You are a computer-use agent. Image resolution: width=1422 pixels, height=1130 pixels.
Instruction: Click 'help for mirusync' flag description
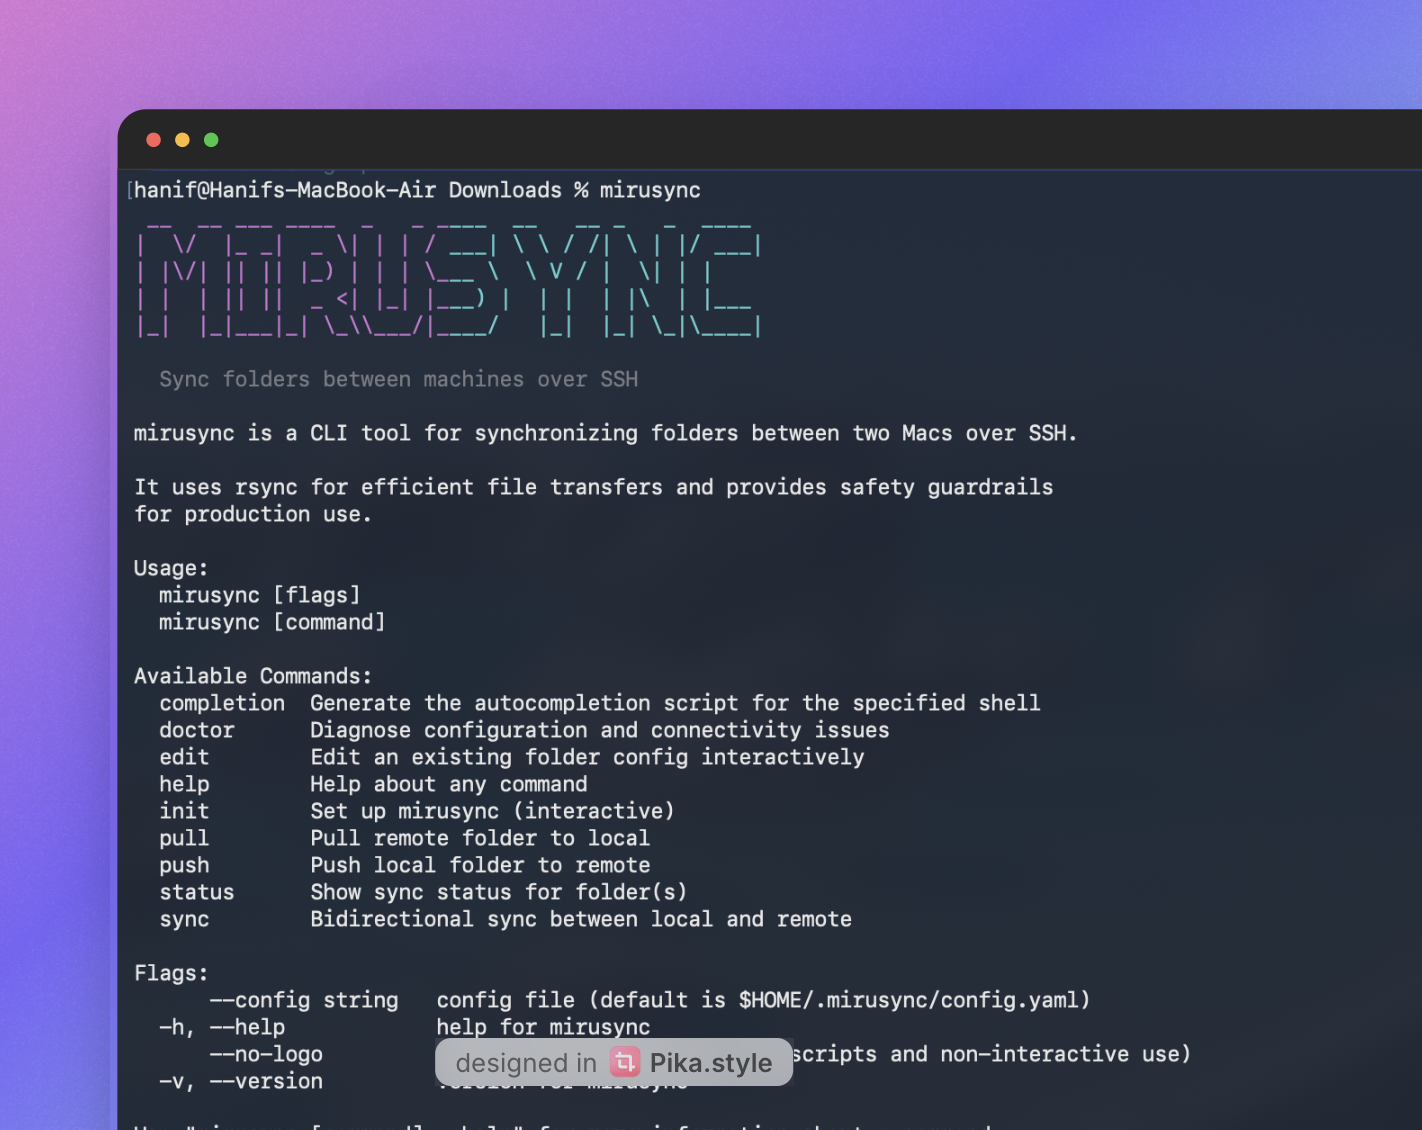point(543,1027)
